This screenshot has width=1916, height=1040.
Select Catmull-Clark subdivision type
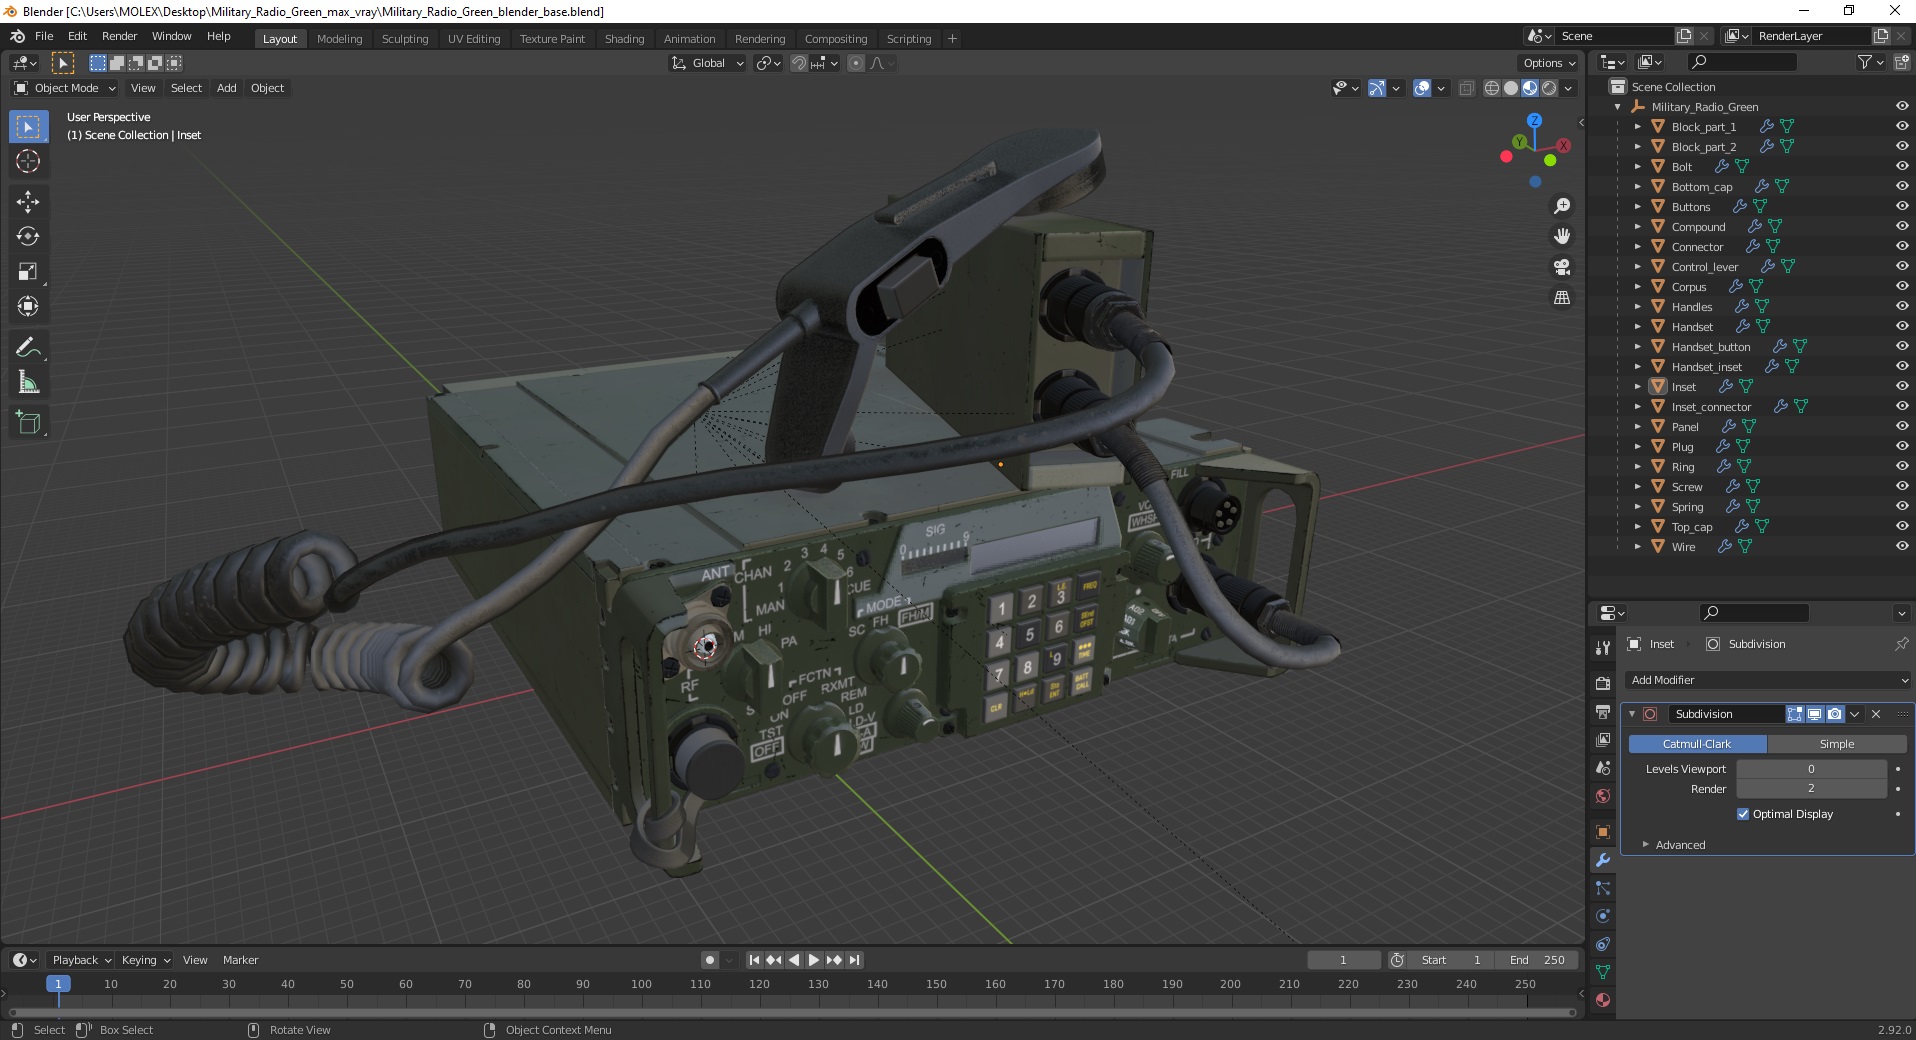tap(1697, 744)
